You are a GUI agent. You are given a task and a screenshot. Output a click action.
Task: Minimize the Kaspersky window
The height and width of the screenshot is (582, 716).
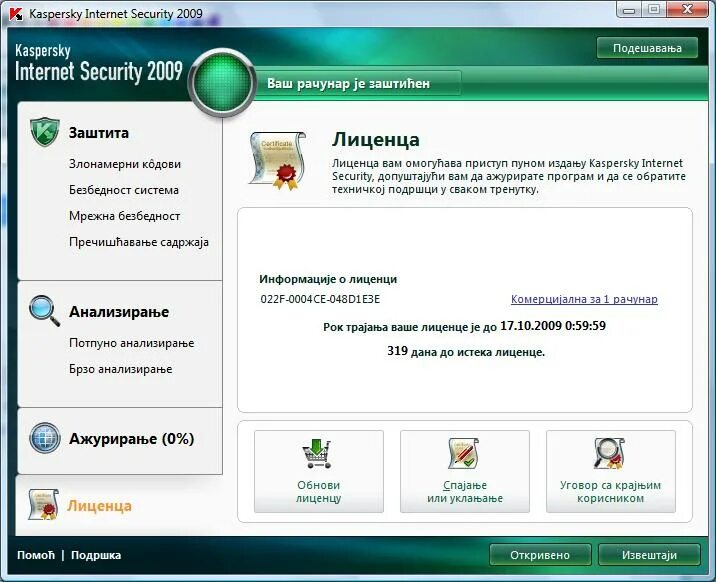[x=629, y=10]
